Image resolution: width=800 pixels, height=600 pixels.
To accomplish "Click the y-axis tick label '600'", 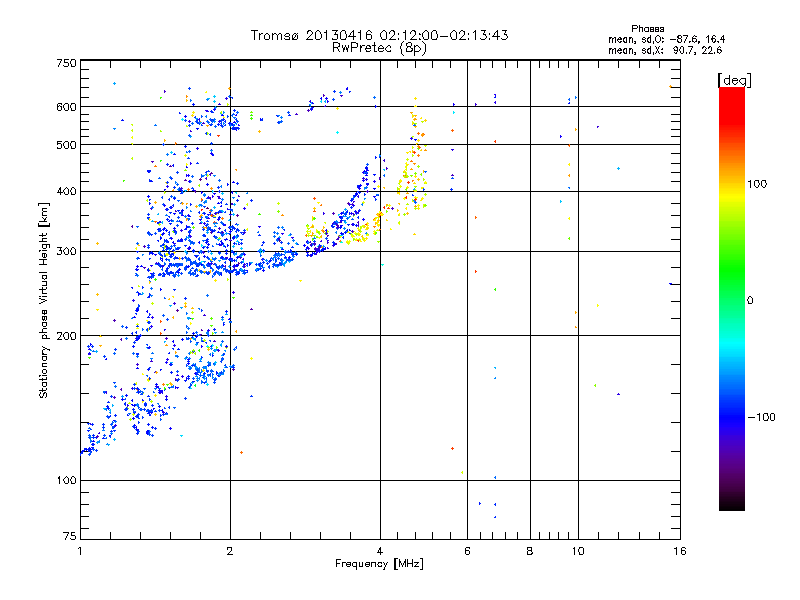I will coord(66,107).
